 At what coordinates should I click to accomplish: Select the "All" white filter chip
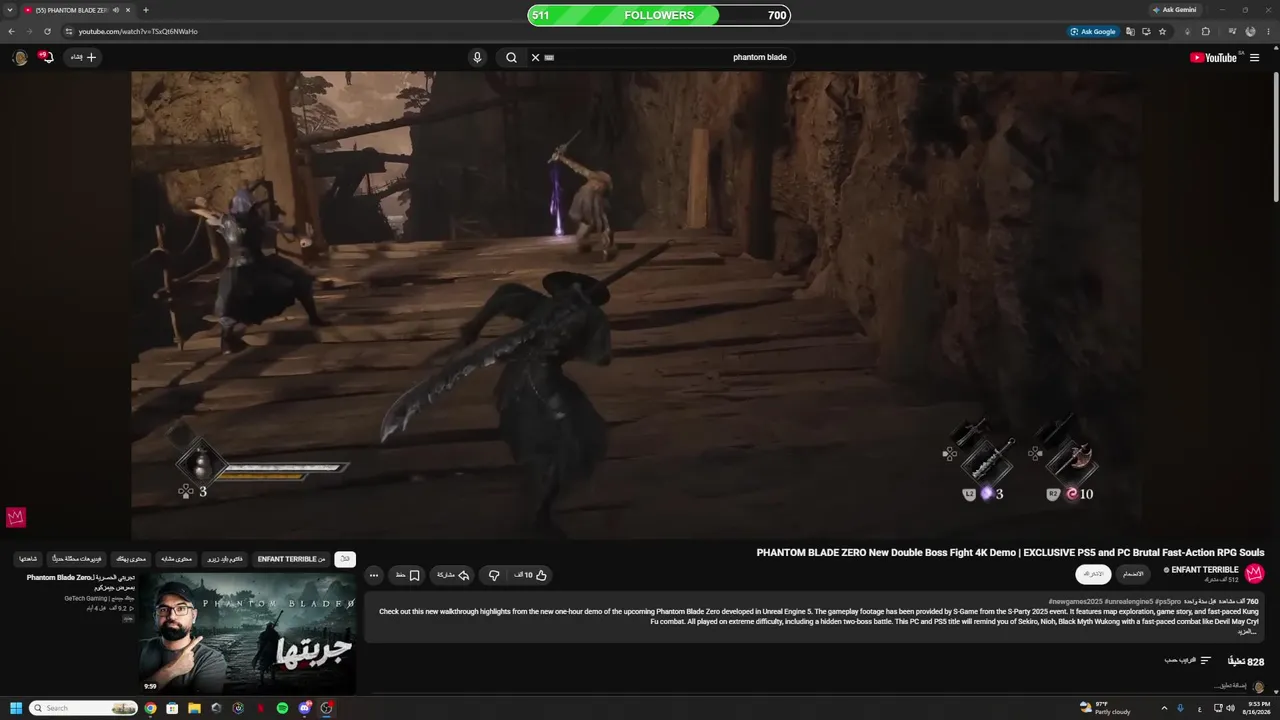click(x=345, y=559)
